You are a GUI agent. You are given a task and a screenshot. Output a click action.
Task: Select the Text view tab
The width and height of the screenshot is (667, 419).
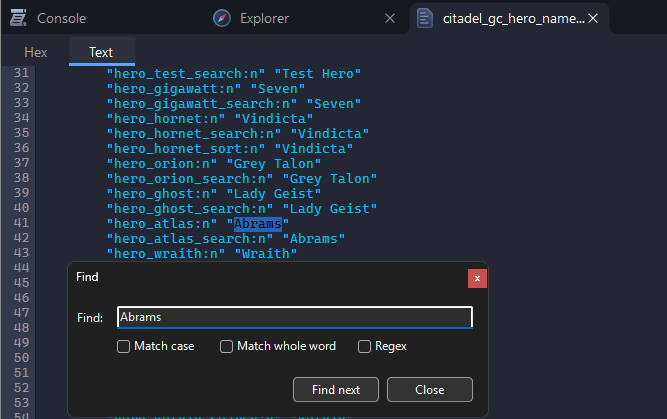tap(101, 52)
